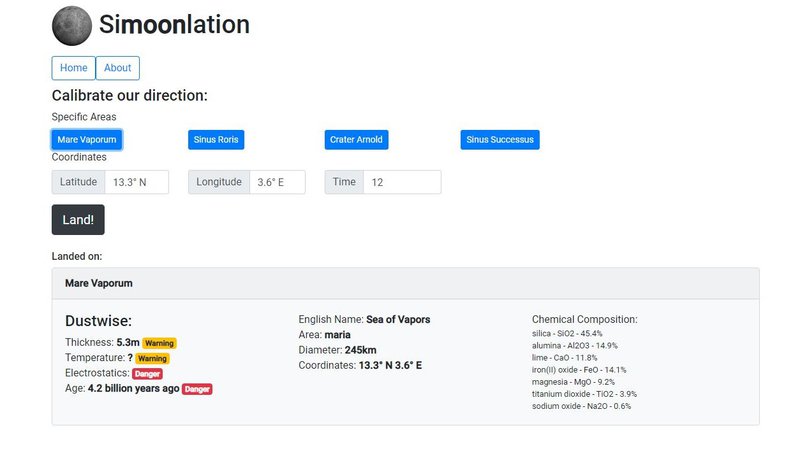800x449 pixels.
Task: Edit the Time value field
Action: (x=402, y=182)
